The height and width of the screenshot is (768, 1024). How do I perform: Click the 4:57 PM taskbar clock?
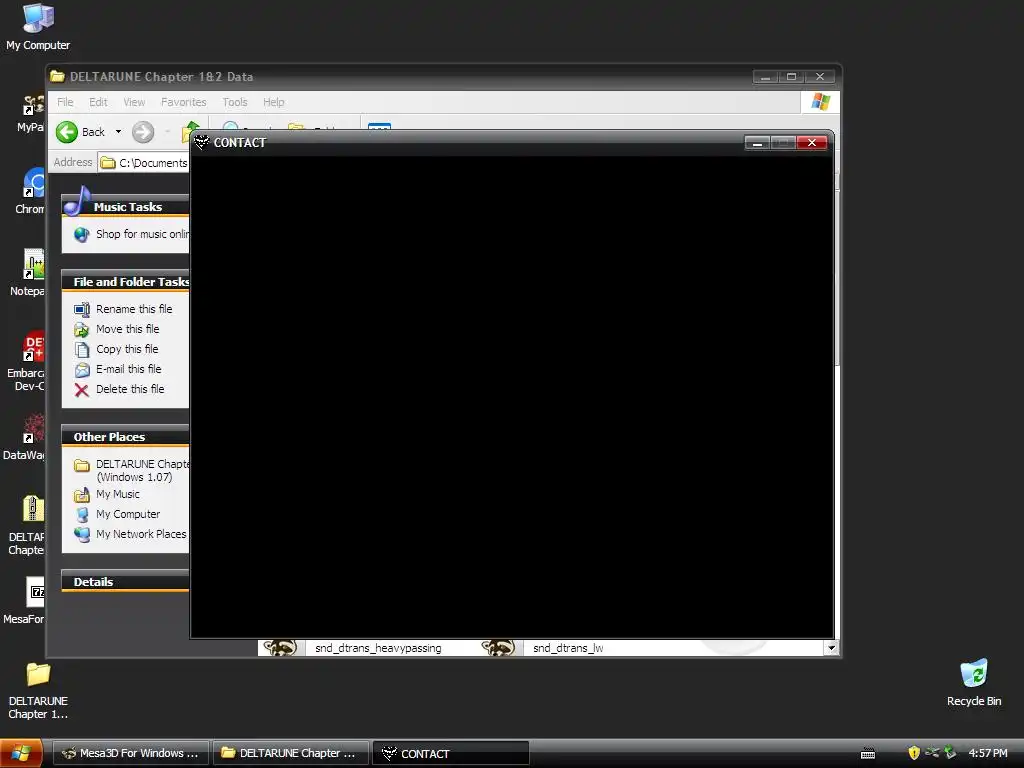(987, 753)
